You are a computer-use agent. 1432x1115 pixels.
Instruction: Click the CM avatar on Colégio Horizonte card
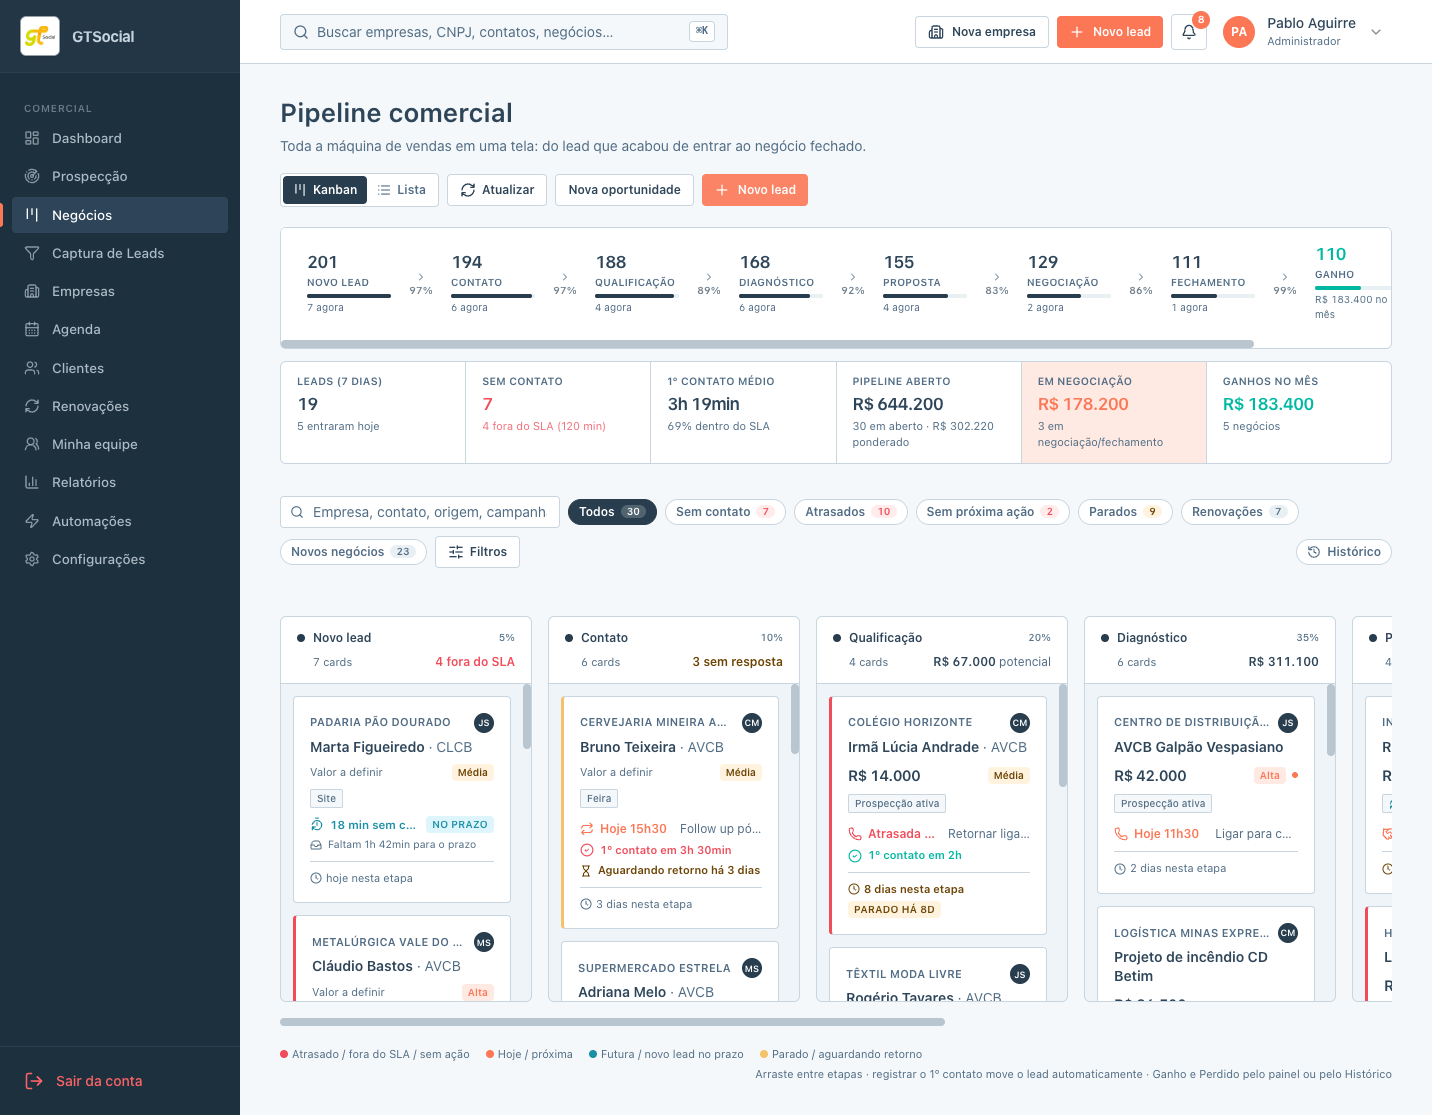point(1020,723)
